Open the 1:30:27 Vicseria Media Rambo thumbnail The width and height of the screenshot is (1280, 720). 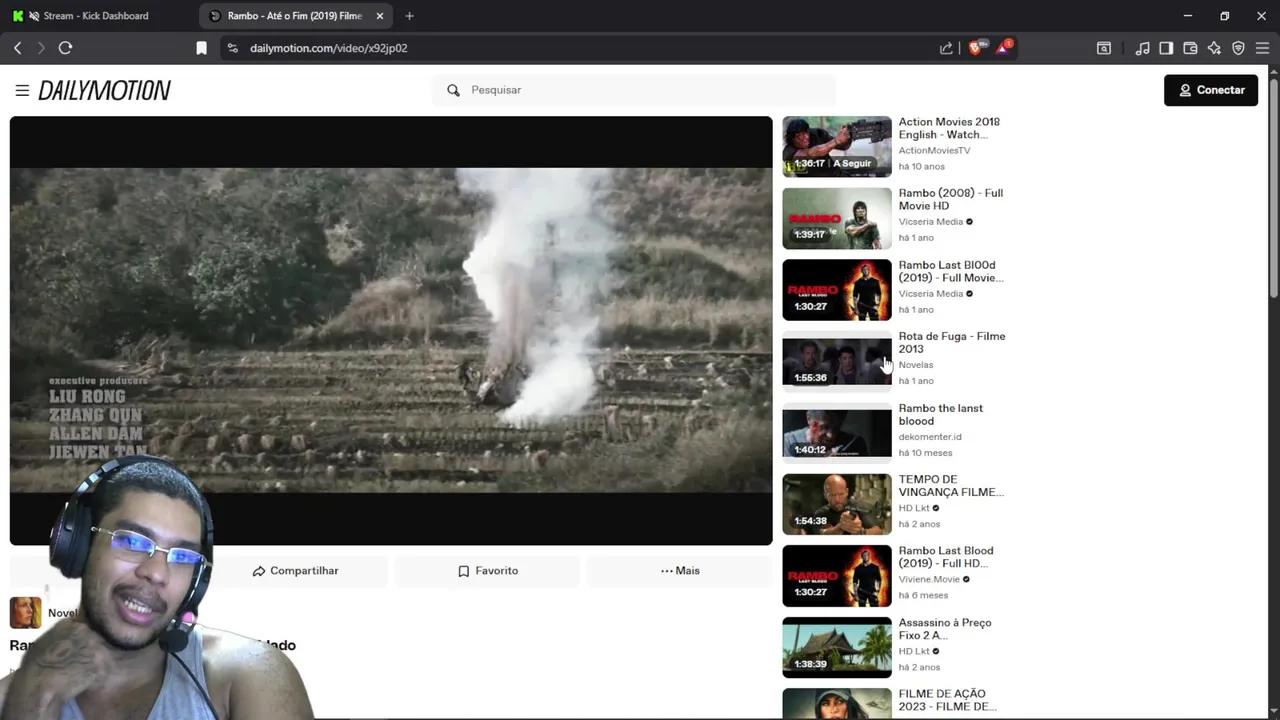point(837,290)
